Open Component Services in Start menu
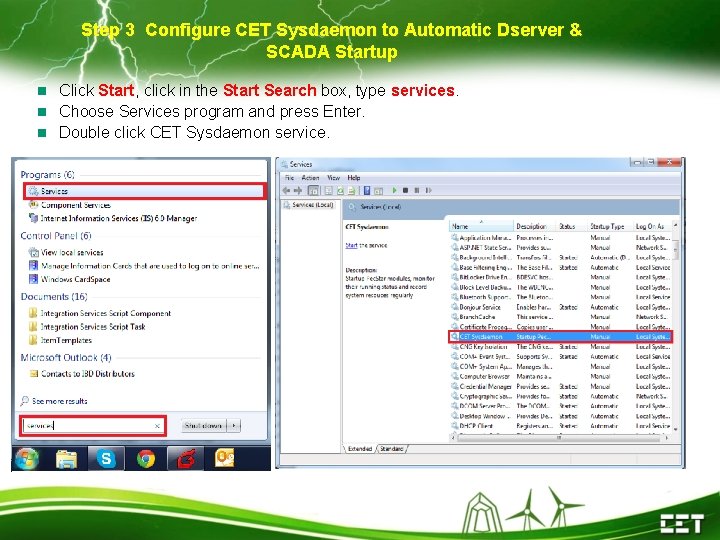 pos(76,205)
